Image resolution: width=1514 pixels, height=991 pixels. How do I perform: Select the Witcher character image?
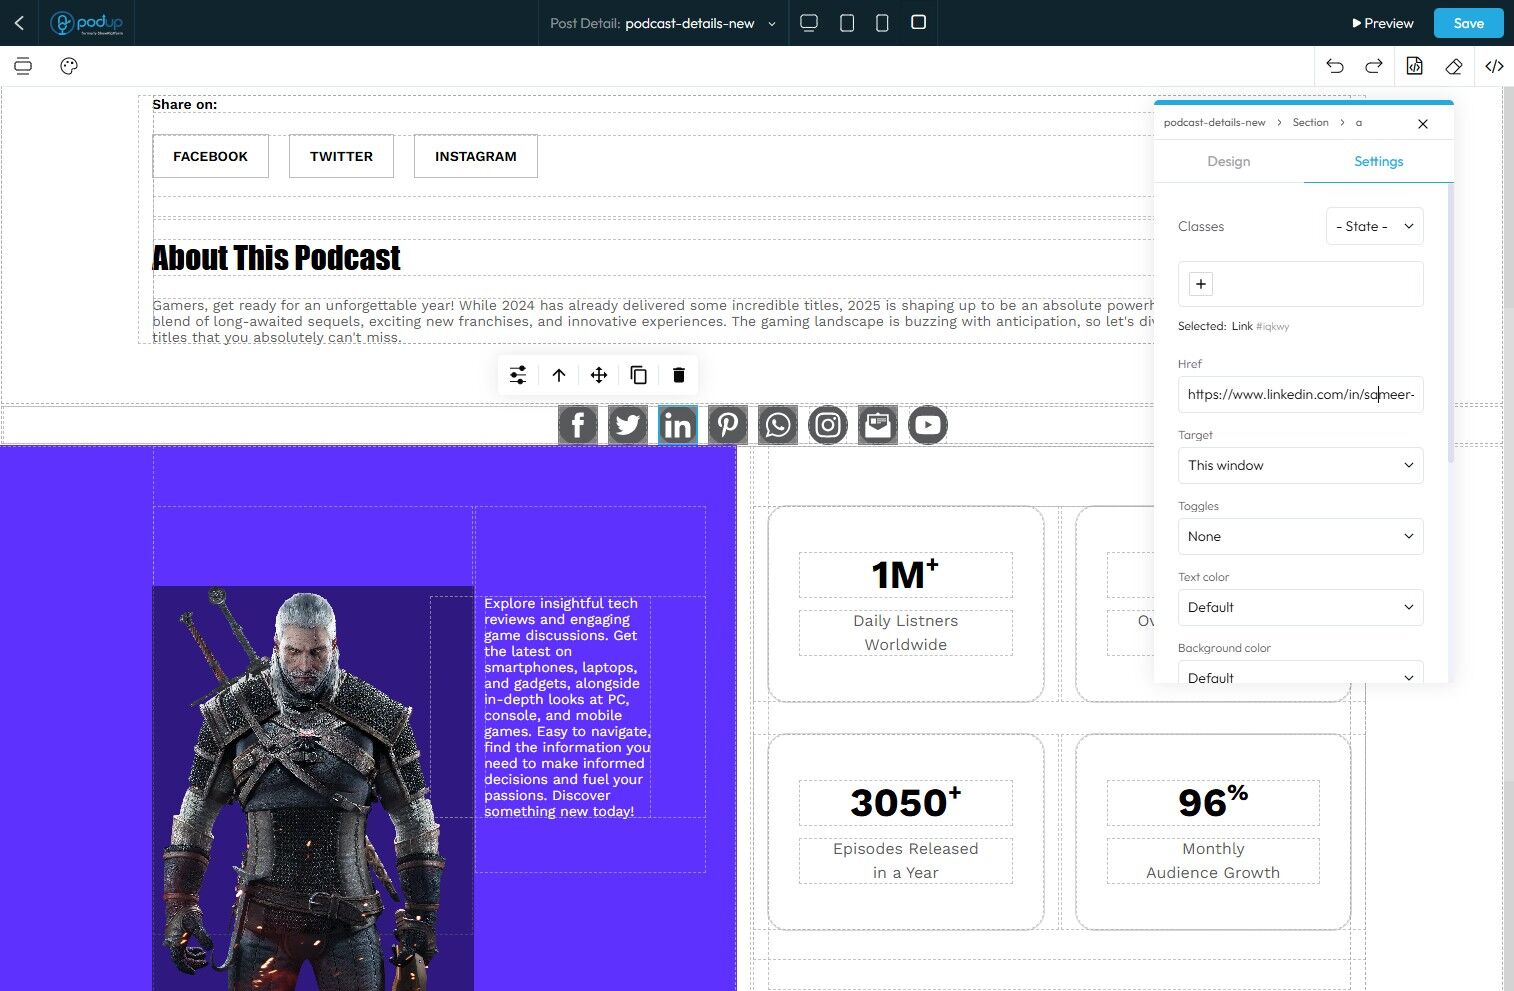[x=313, y=788]
